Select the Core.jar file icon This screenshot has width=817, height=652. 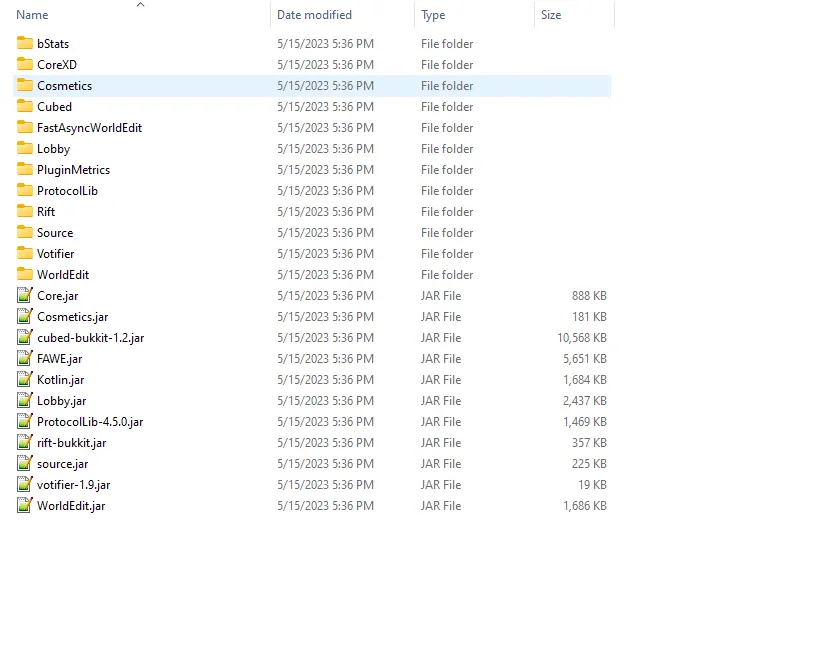(x=25, y=296)
